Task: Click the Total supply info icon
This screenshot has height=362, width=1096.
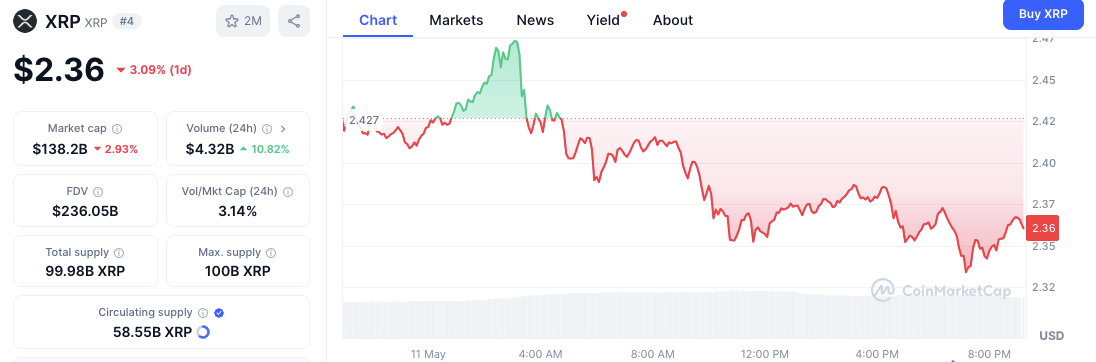Action: [120, 252]
